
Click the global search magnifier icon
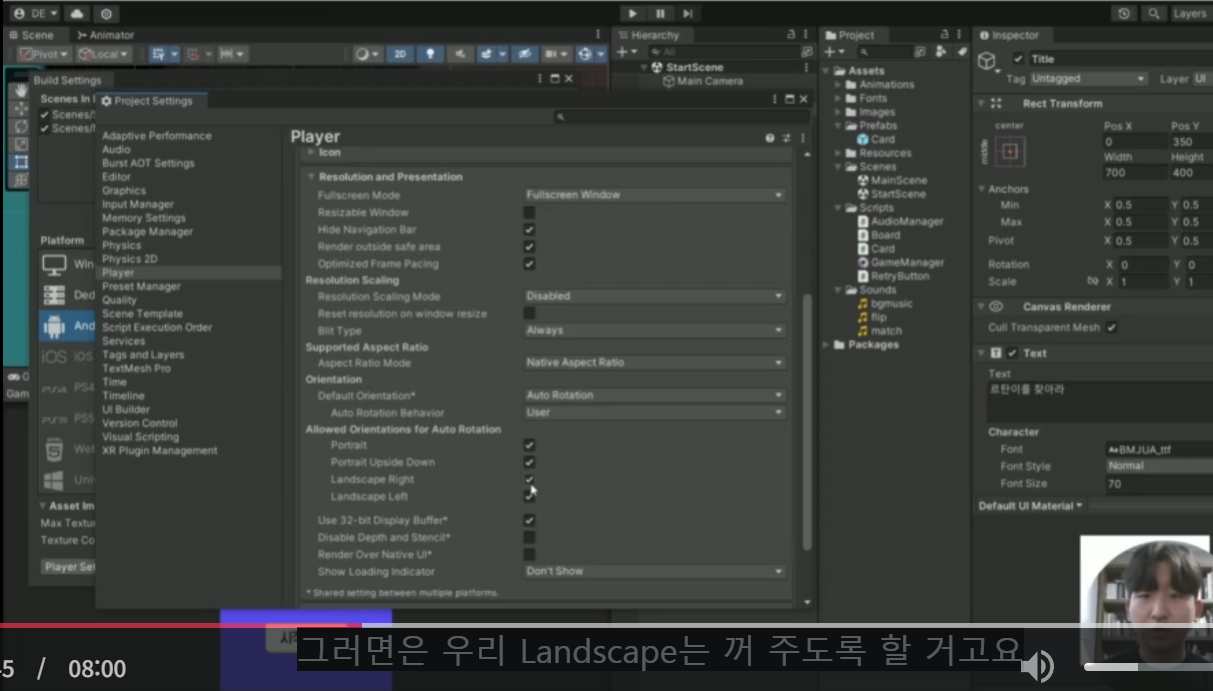(1154, 13)
